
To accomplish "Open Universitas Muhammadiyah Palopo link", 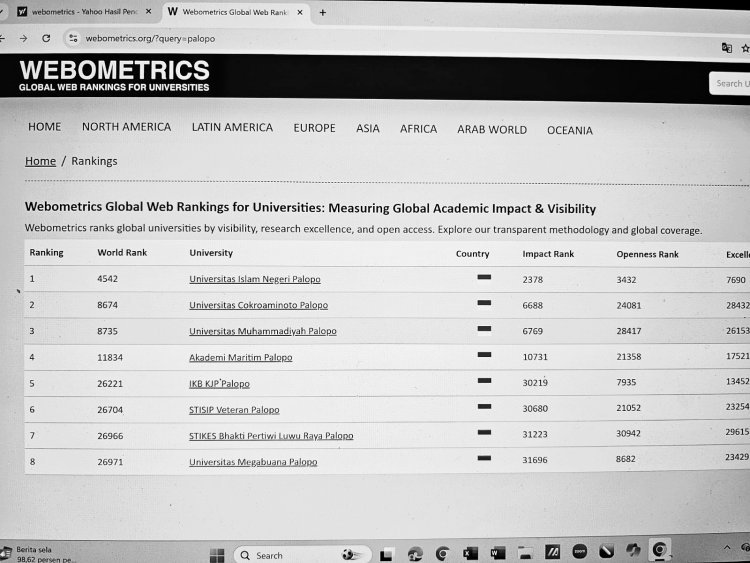I will (263, 331).
